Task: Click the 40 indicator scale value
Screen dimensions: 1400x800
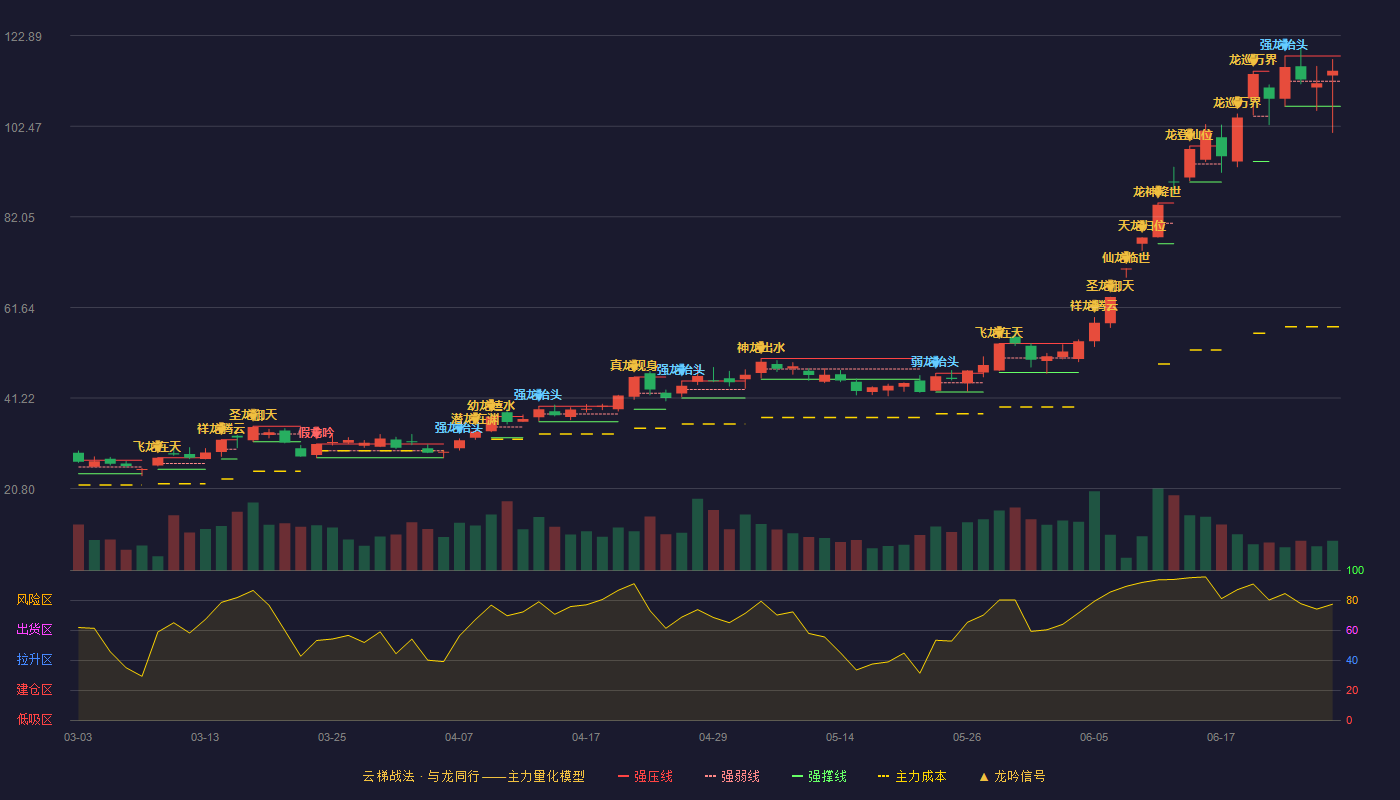Action: coord(1352,660)
